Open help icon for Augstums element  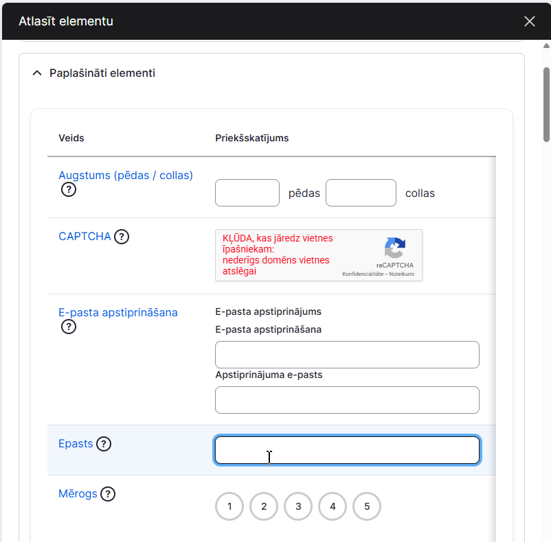[69, 190]
